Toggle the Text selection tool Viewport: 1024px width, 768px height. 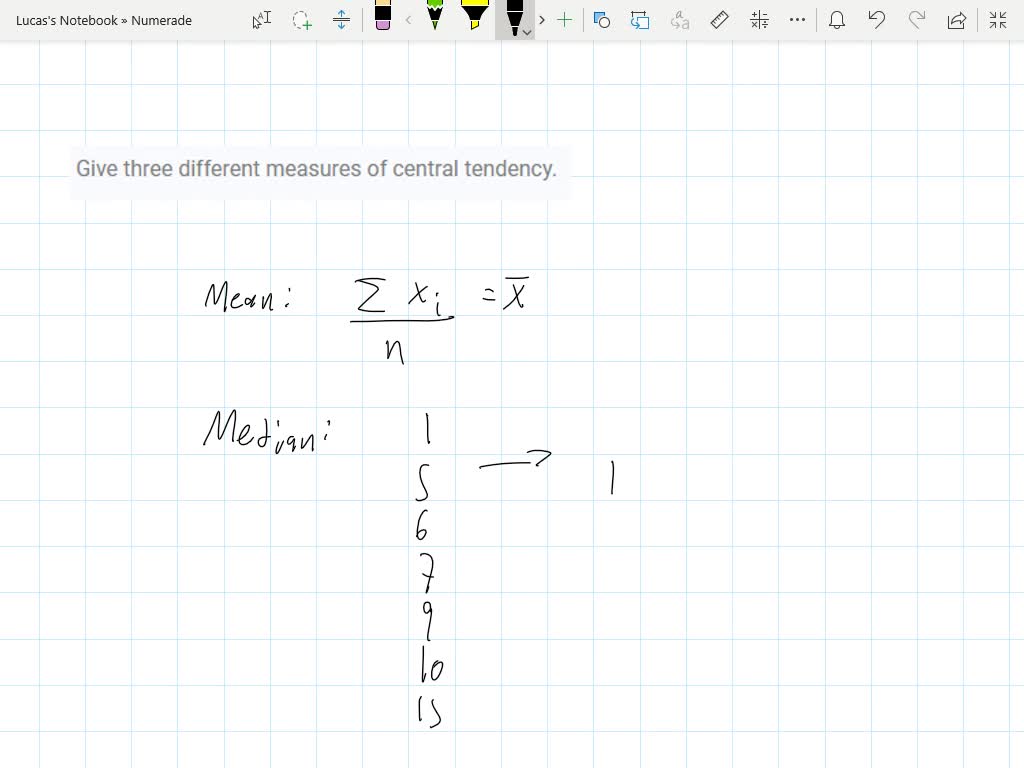click(x=260, y=20)
